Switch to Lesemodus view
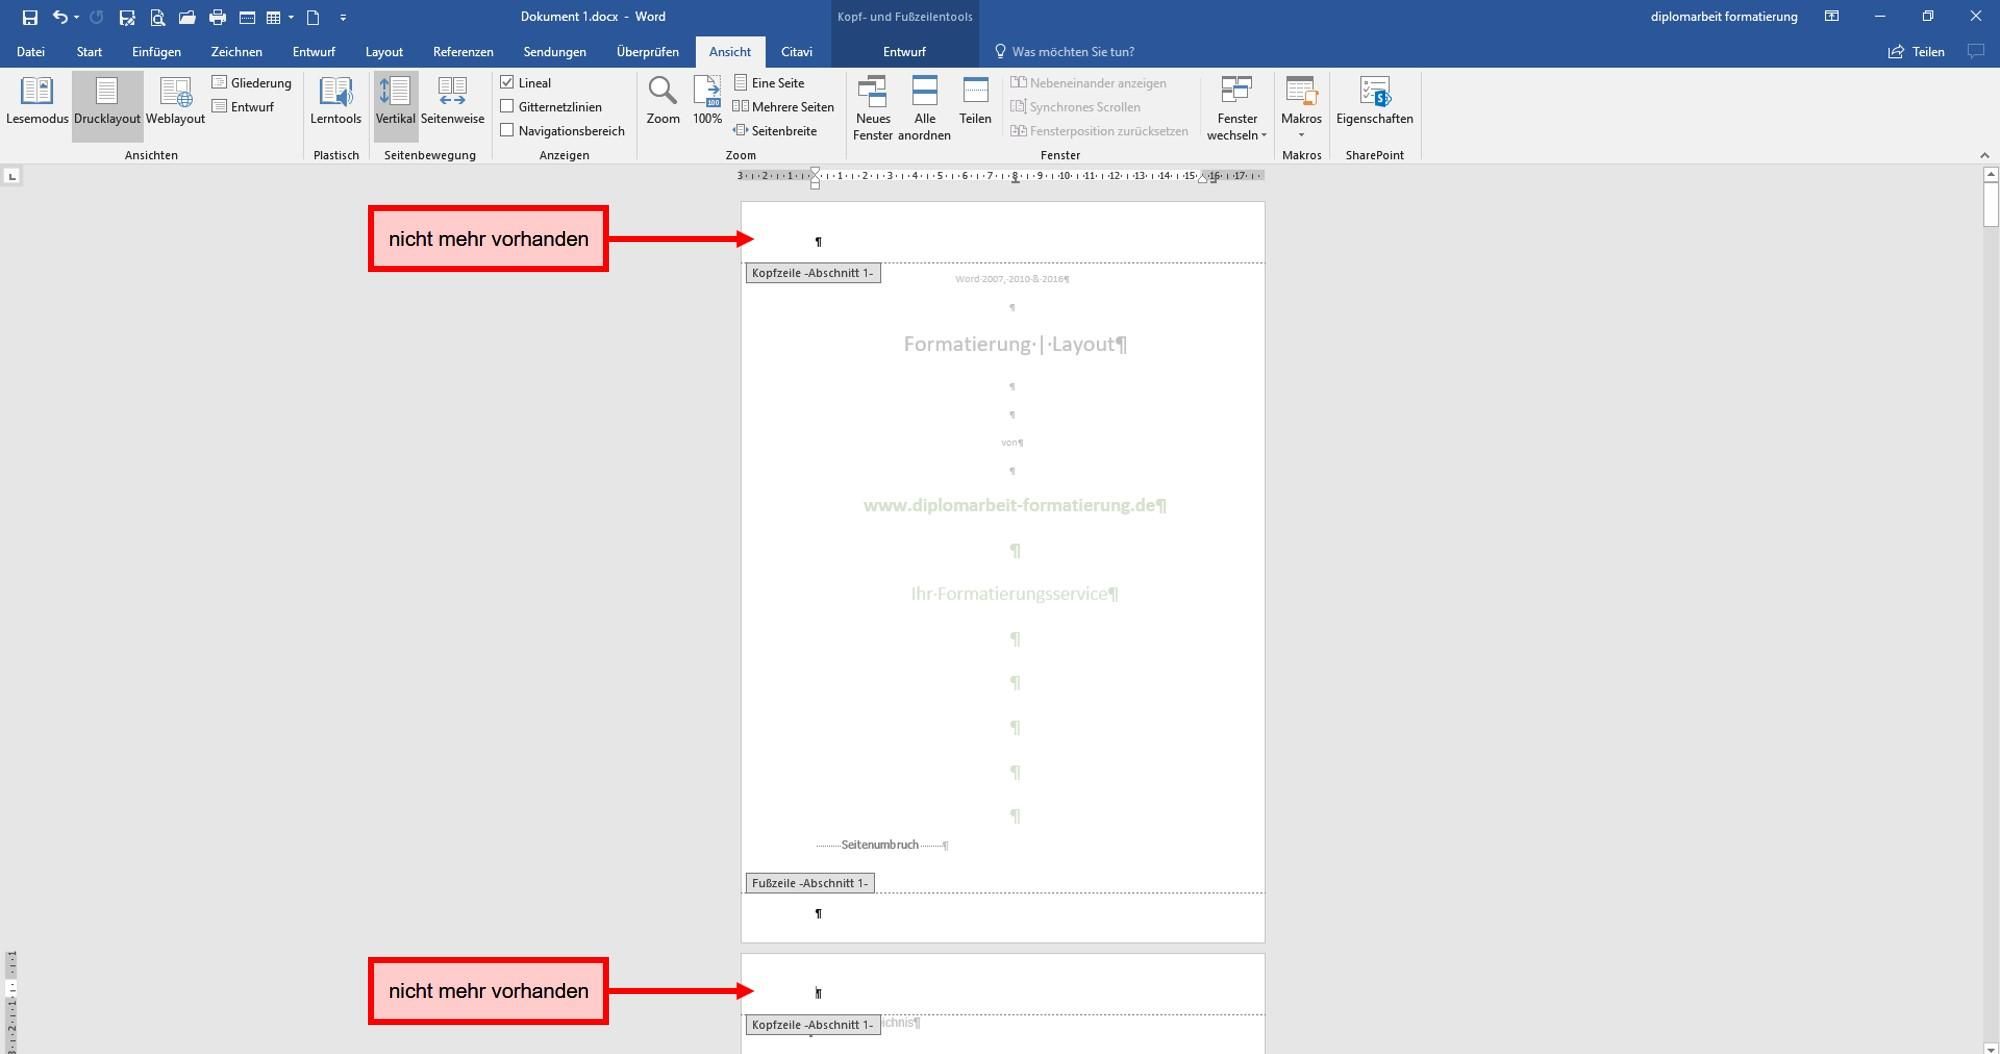Viewport: 2000px width, 1054px height. (x=37, y=103)
